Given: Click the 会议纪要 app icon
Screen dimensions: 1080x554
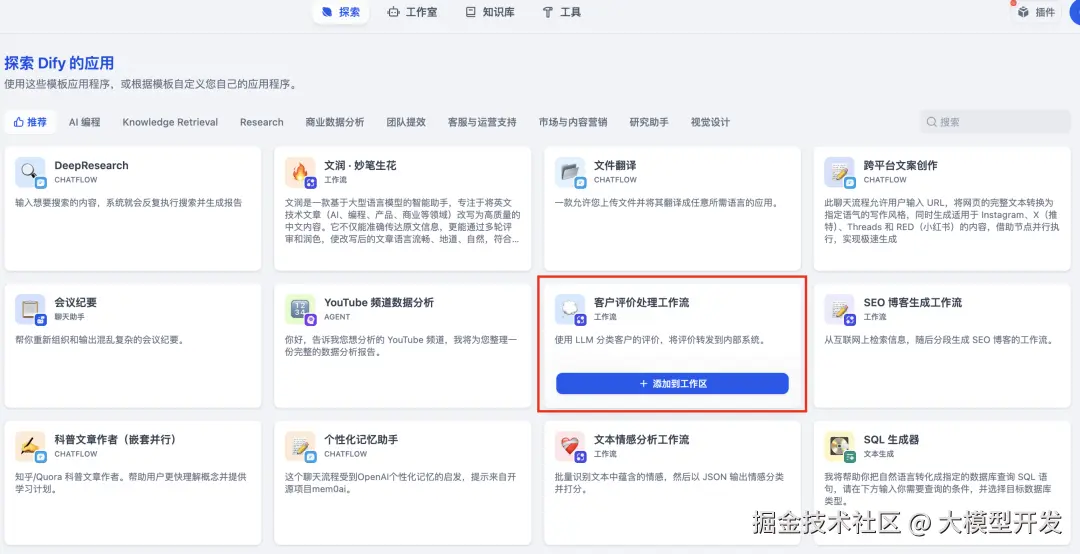Looking at the screenshot, I should (x=30, y=309).
